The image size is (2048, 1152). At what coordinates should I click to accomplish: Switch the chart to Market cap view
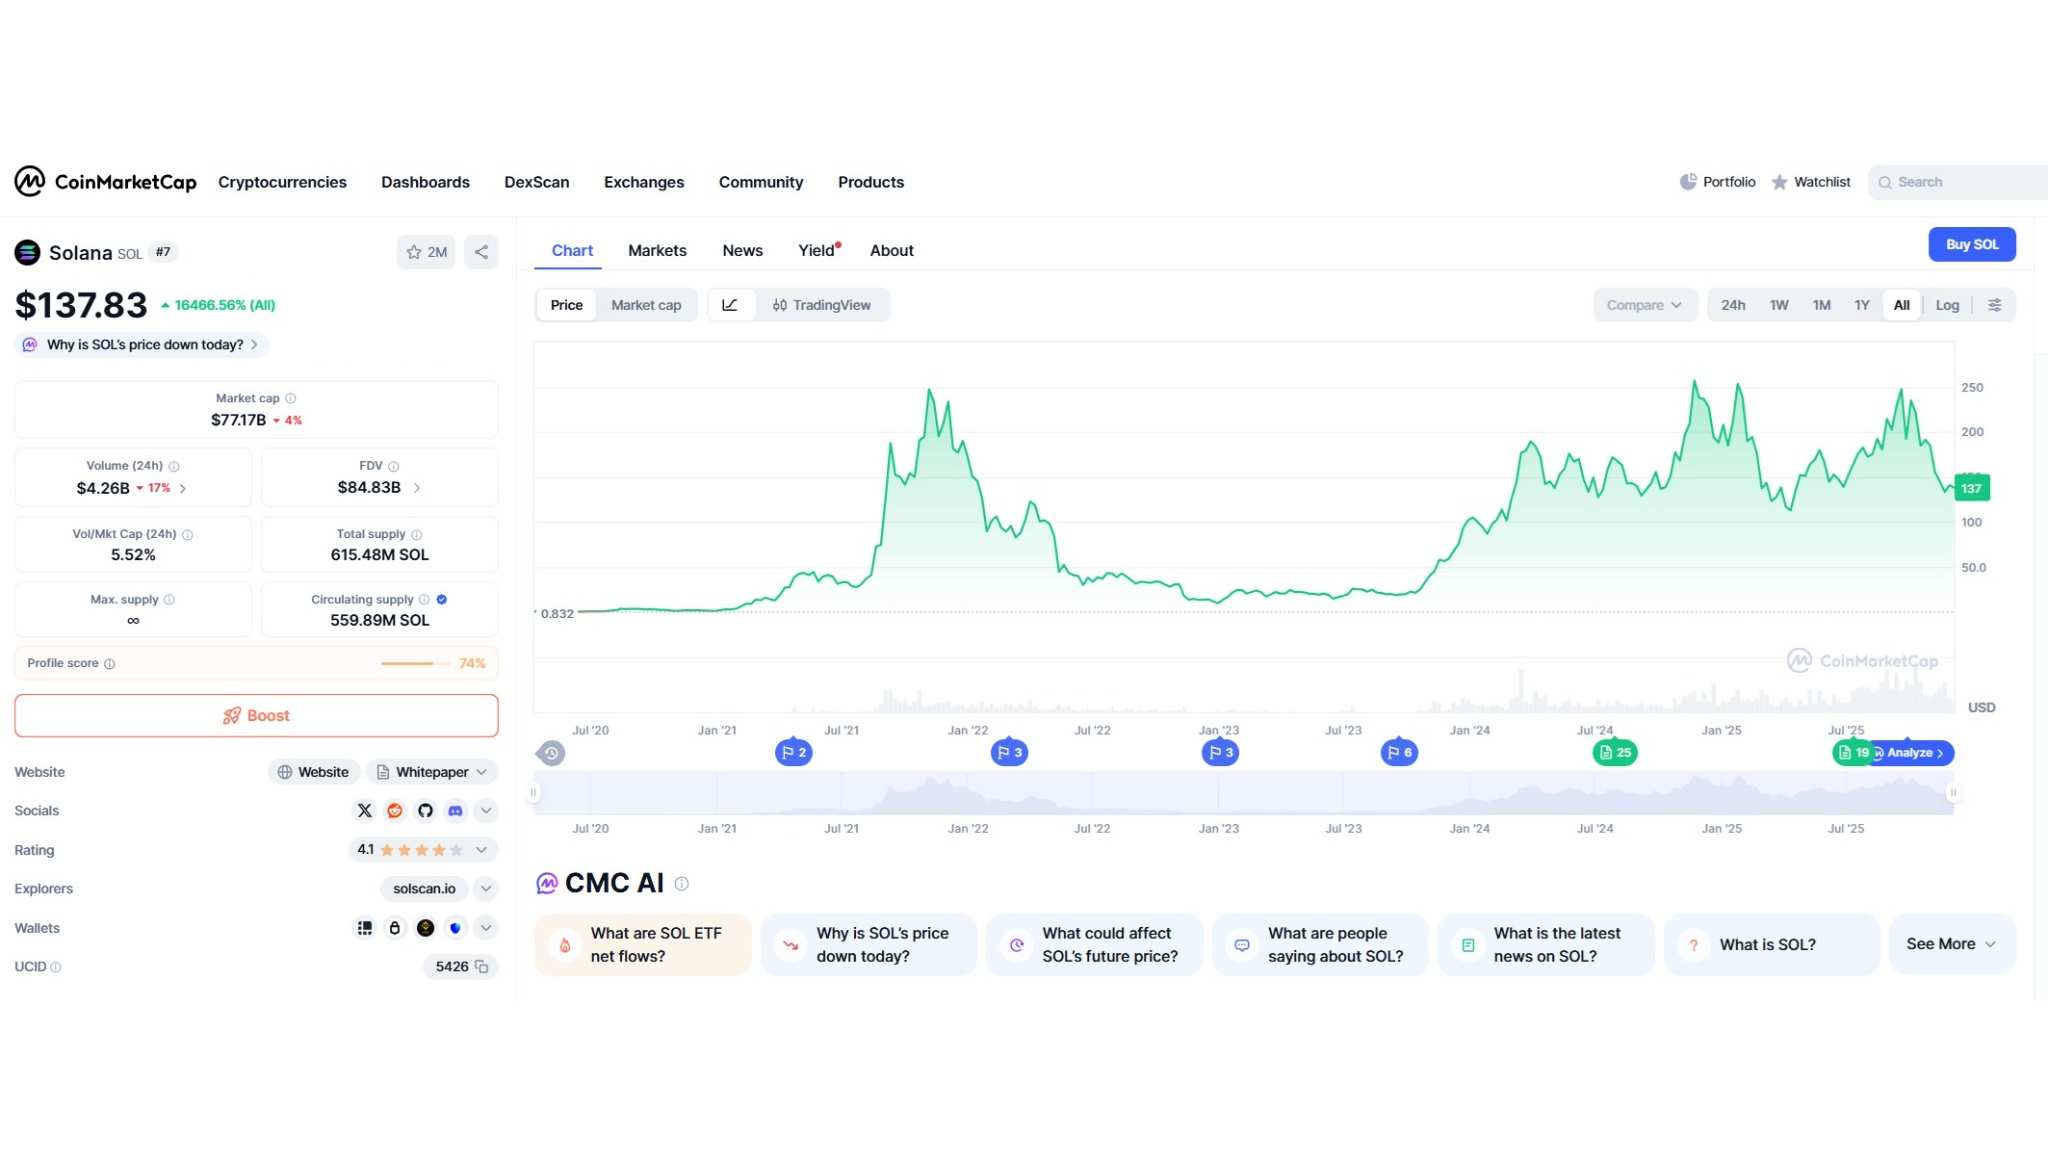[x=646, y=305]
